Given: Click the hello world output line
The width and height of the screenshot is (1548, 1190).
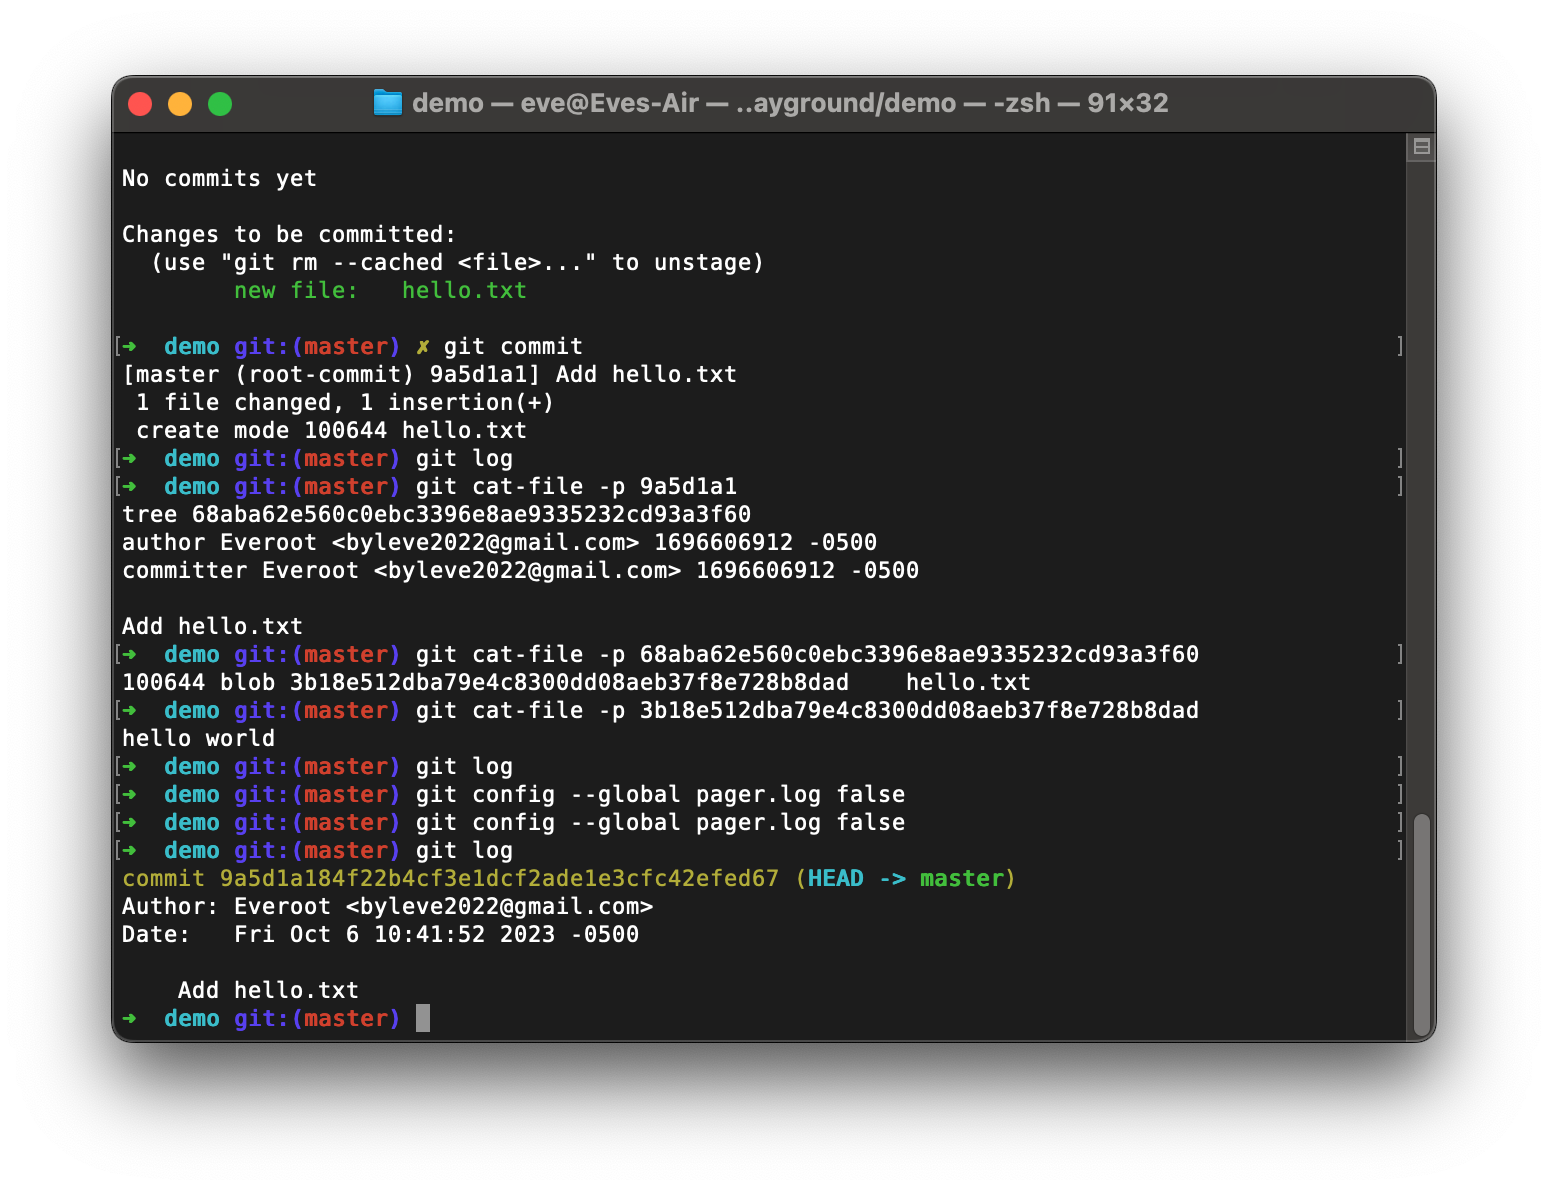Looking at the screenshot, I should [197, 738].
